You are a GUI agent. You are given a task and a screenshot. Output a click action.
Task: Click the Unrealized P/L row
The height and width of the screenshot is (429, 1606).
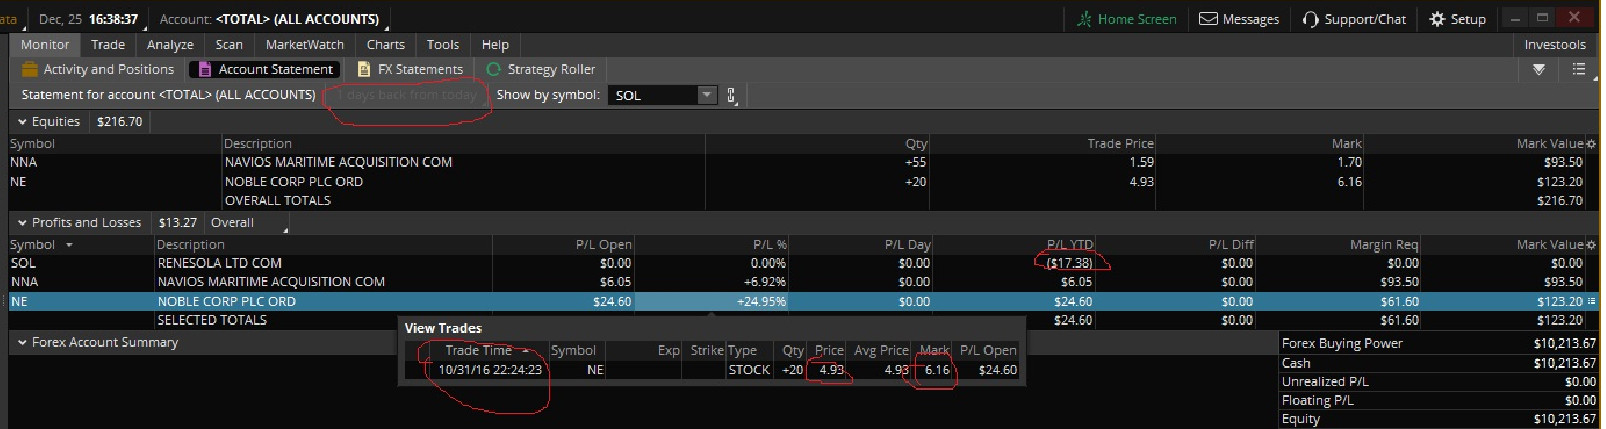point(1438,381)
